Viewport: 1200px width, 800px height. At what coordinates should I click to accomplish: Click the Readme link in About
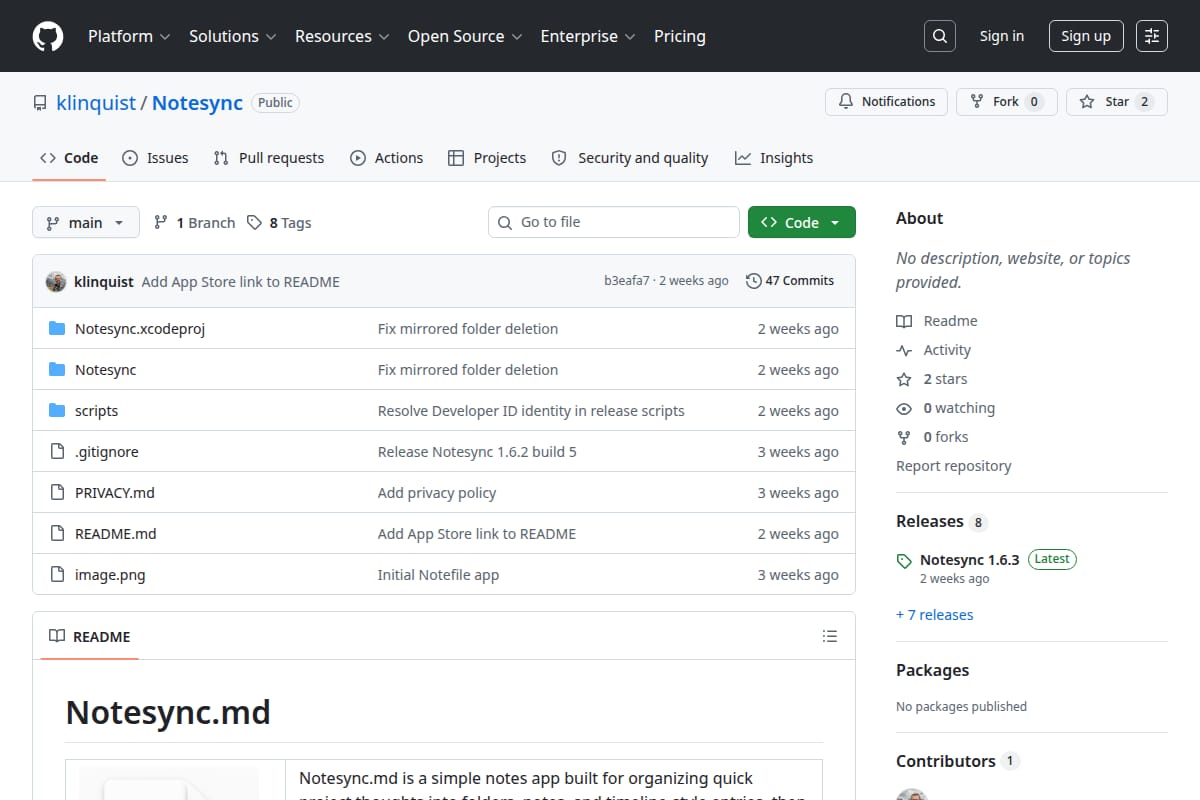click(937, 321)
